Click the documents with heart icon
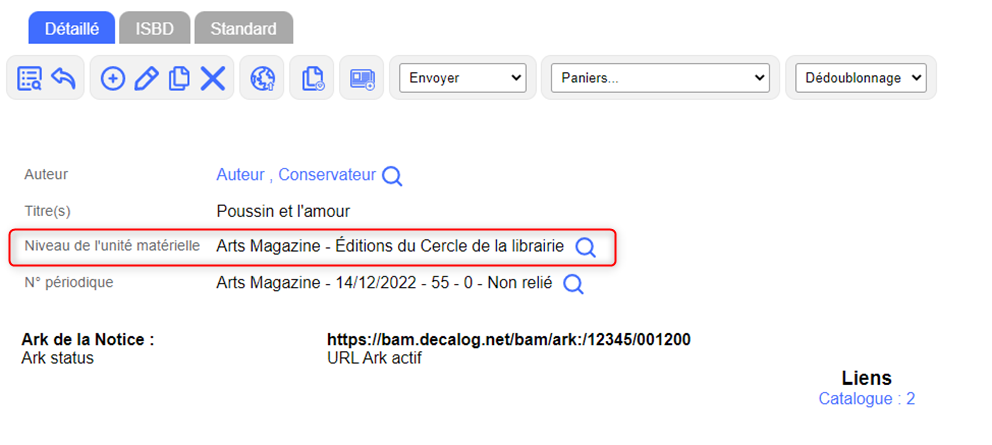This screenshot has height=445, width=992. (x=313, y=78)
